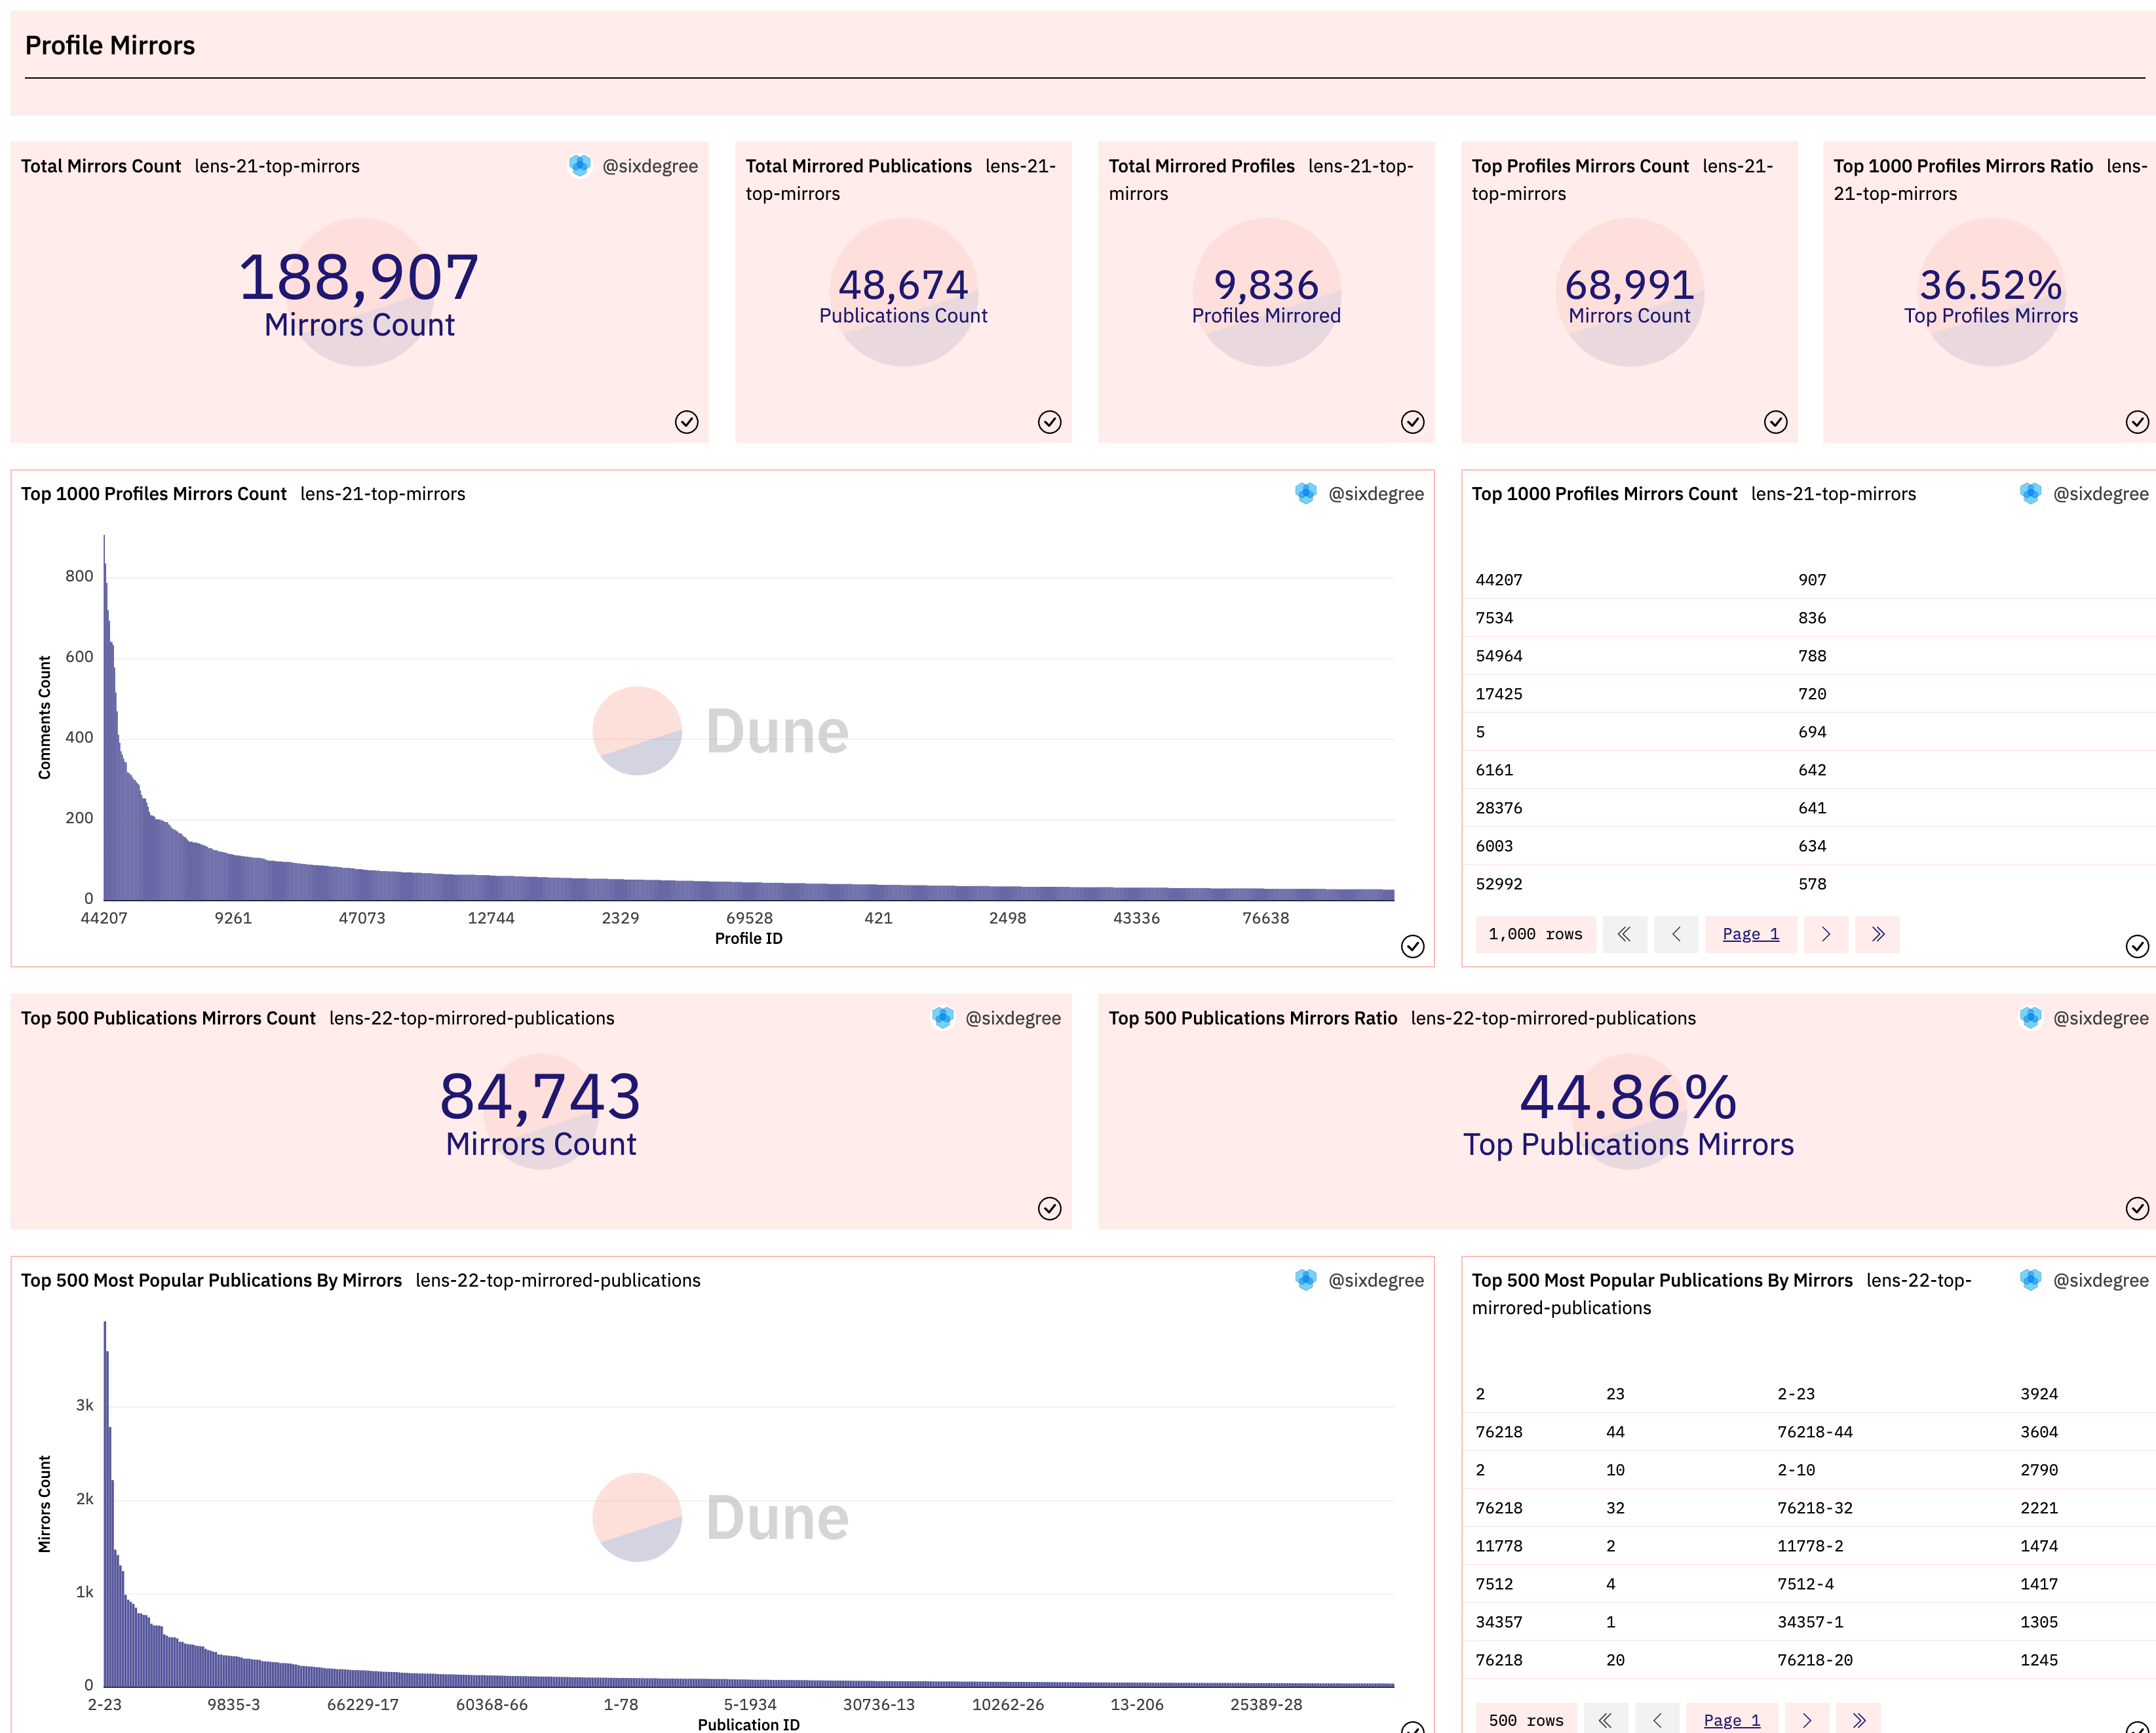Click checkmark icon on 84,743 Mirrors Count panel
The image size is (2156, 1733).
pos(1049,1208)
